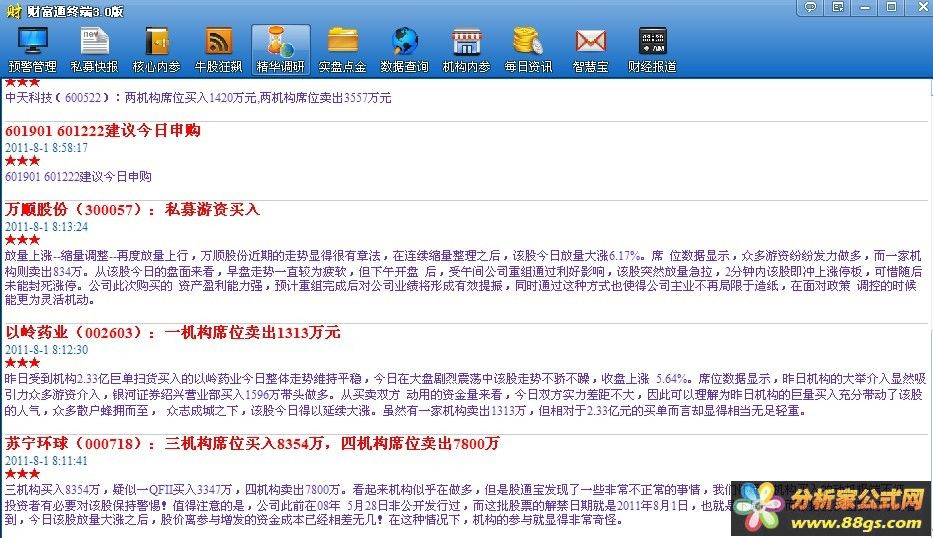Maximize the 财富通终端 window
The image size is (933, 538).
point(891,7)
